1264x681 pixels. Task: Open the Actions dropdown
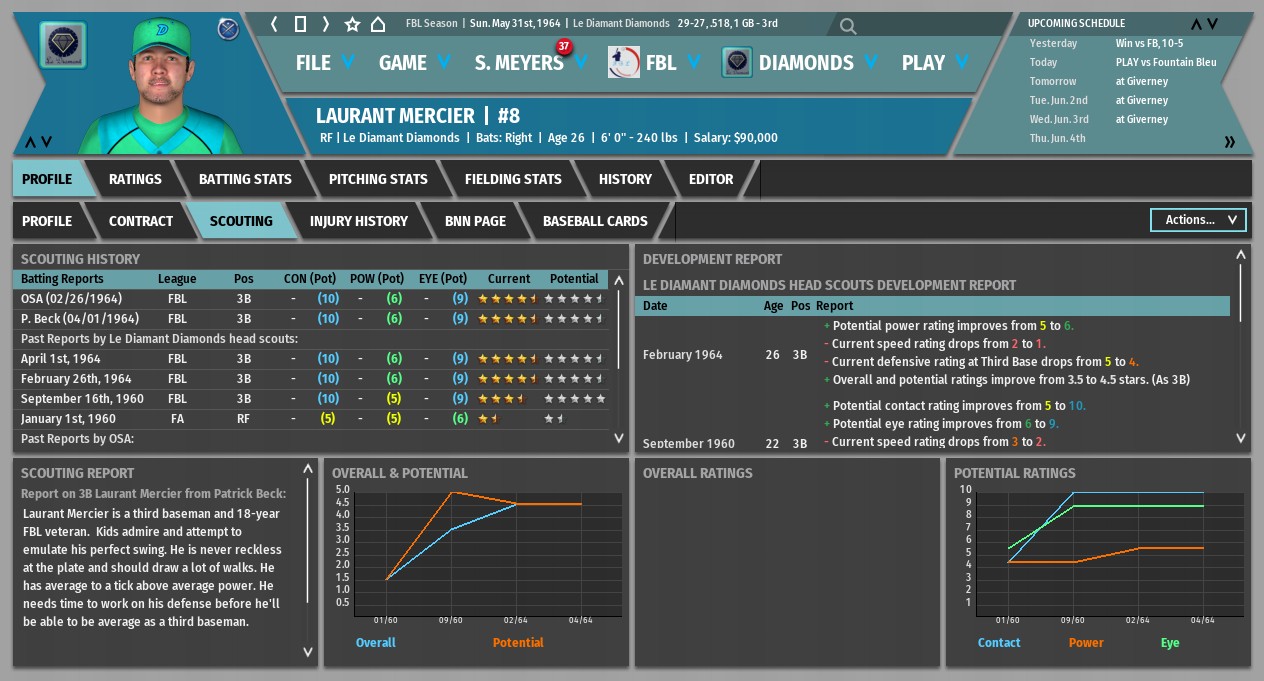[x=1198, y=220]
